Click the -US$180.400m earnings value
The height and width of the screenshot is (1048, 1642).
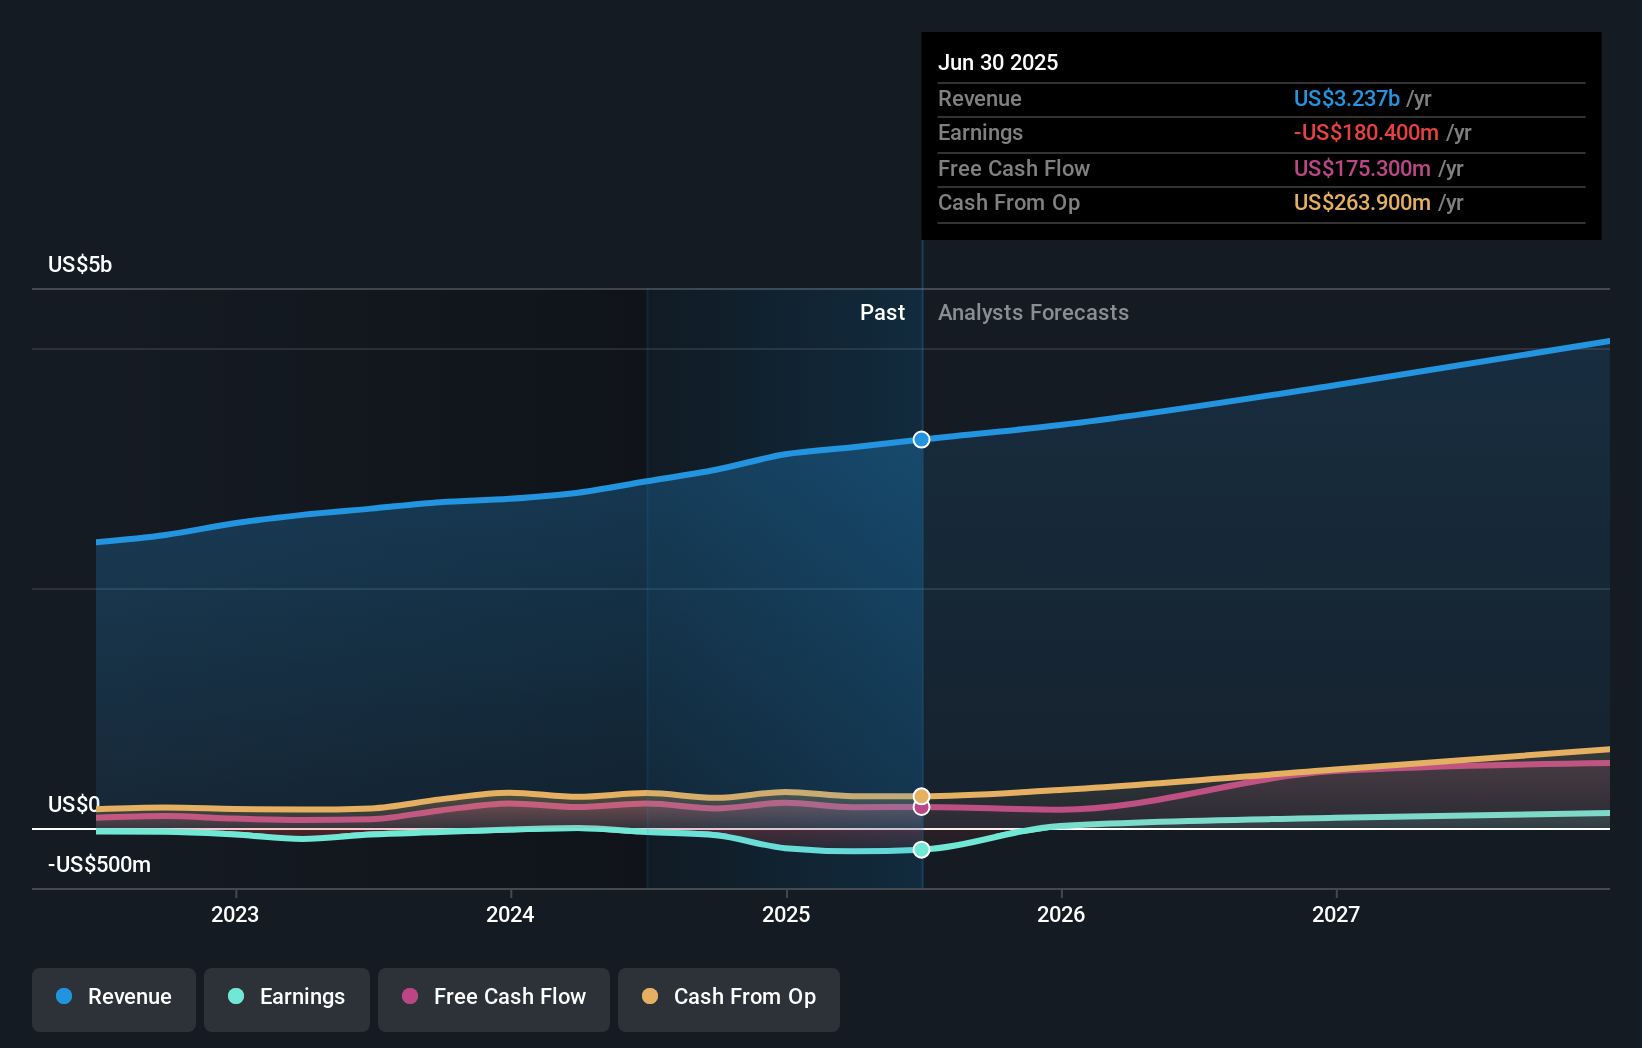click(1366, 133)
